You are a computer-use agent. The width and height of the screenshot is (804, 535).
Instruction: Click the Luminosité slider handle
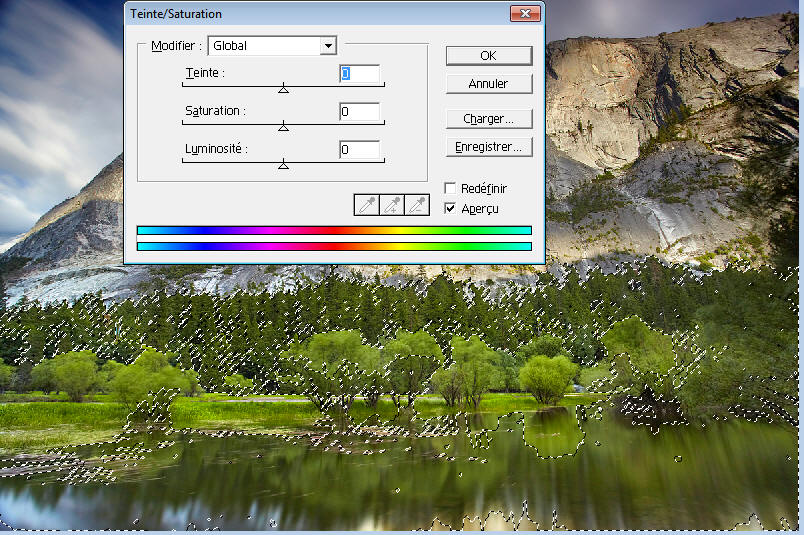[283, 165]
